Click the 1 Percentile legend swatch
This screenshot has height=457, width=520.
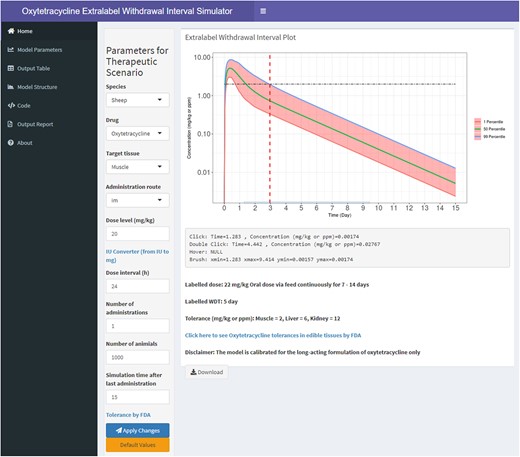click(x=478, y=122)
